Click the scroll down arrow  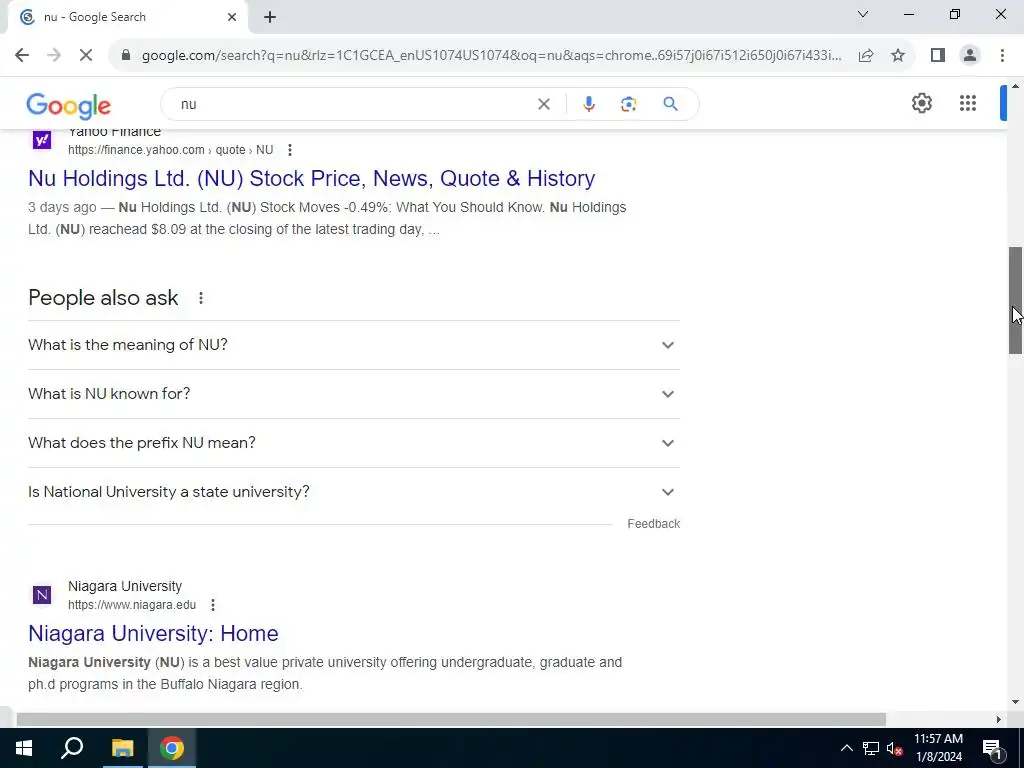pyautogui.click(x=1015, y=703)
